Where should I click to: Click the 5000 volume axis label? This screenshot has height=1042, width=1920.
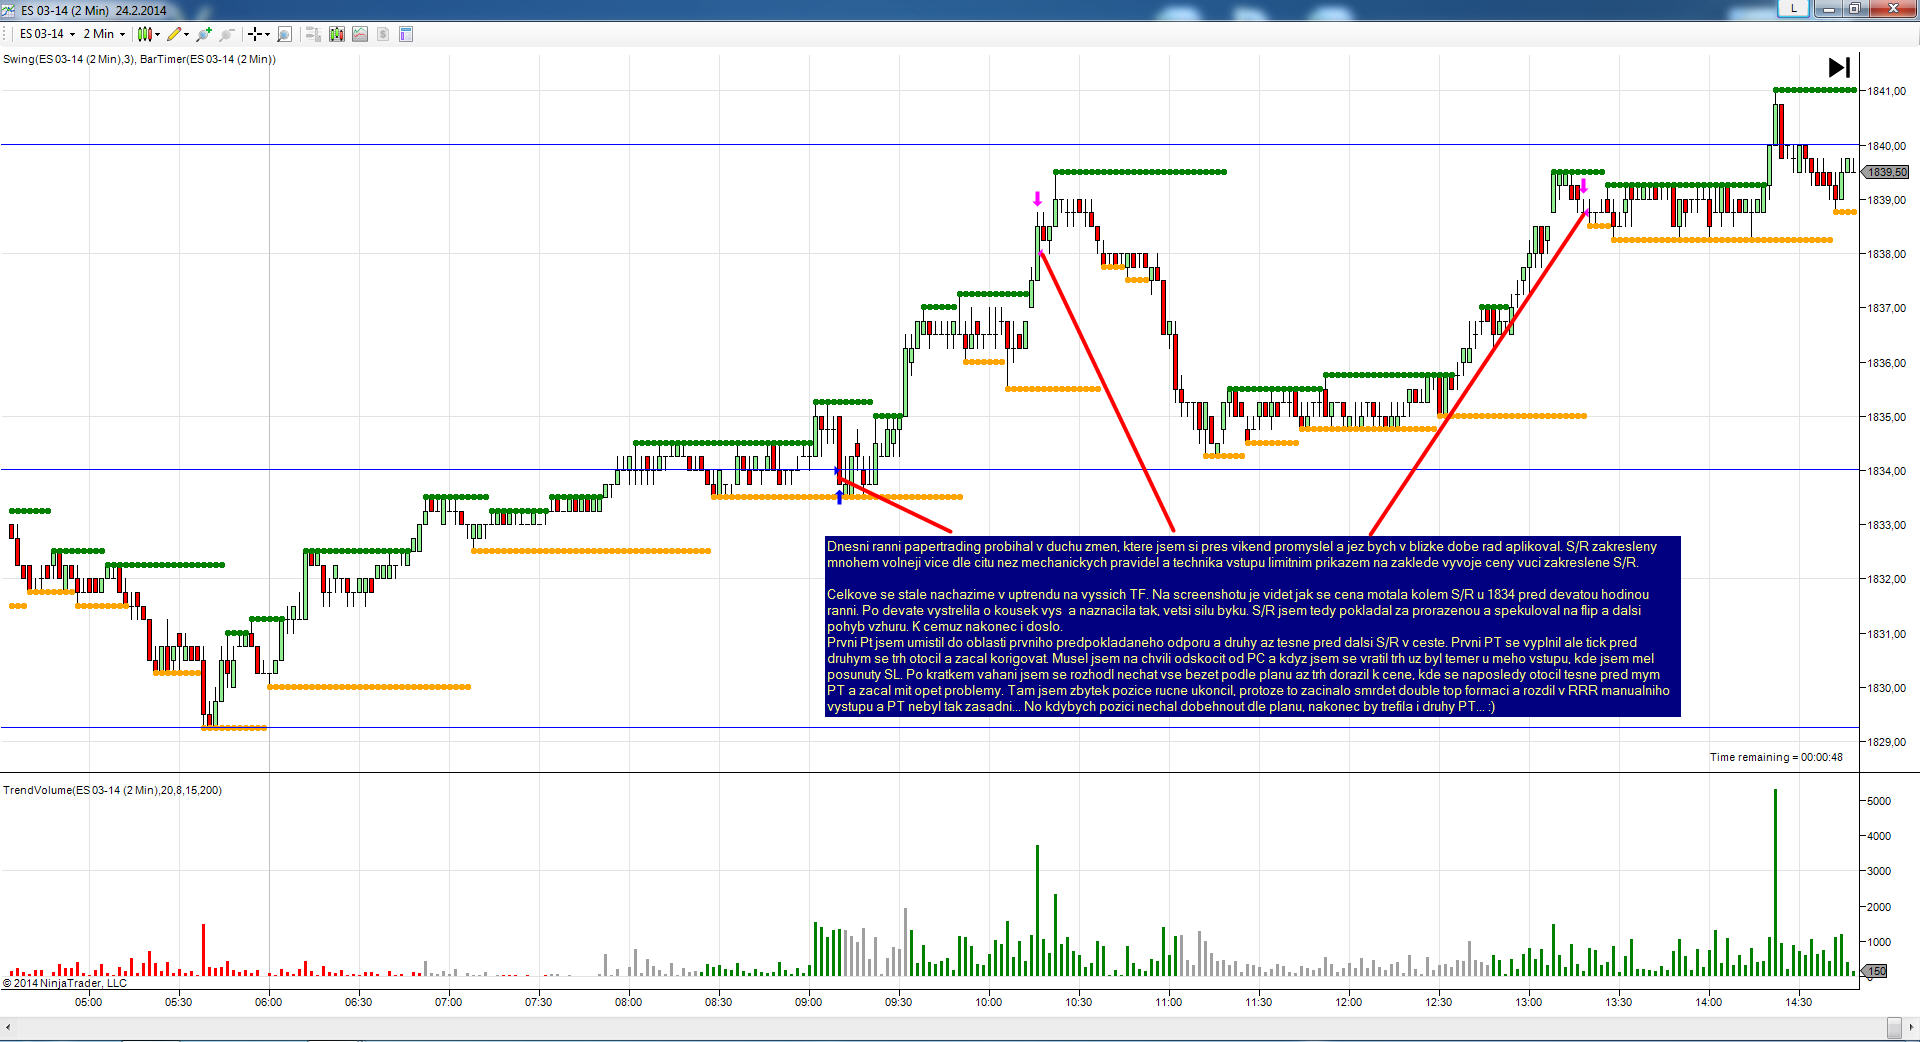click(x=1879, y=801)
